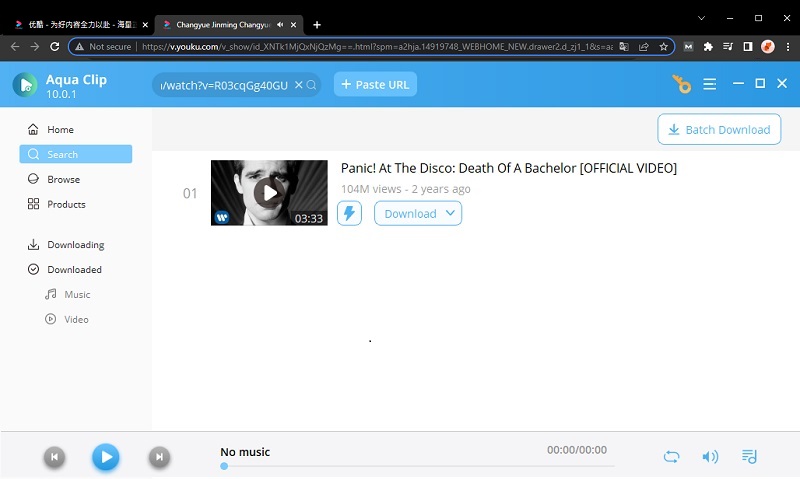This screenshot has height=479, width=800.
Task: Bookmark this page with the star
Action: tap(663, 46)
